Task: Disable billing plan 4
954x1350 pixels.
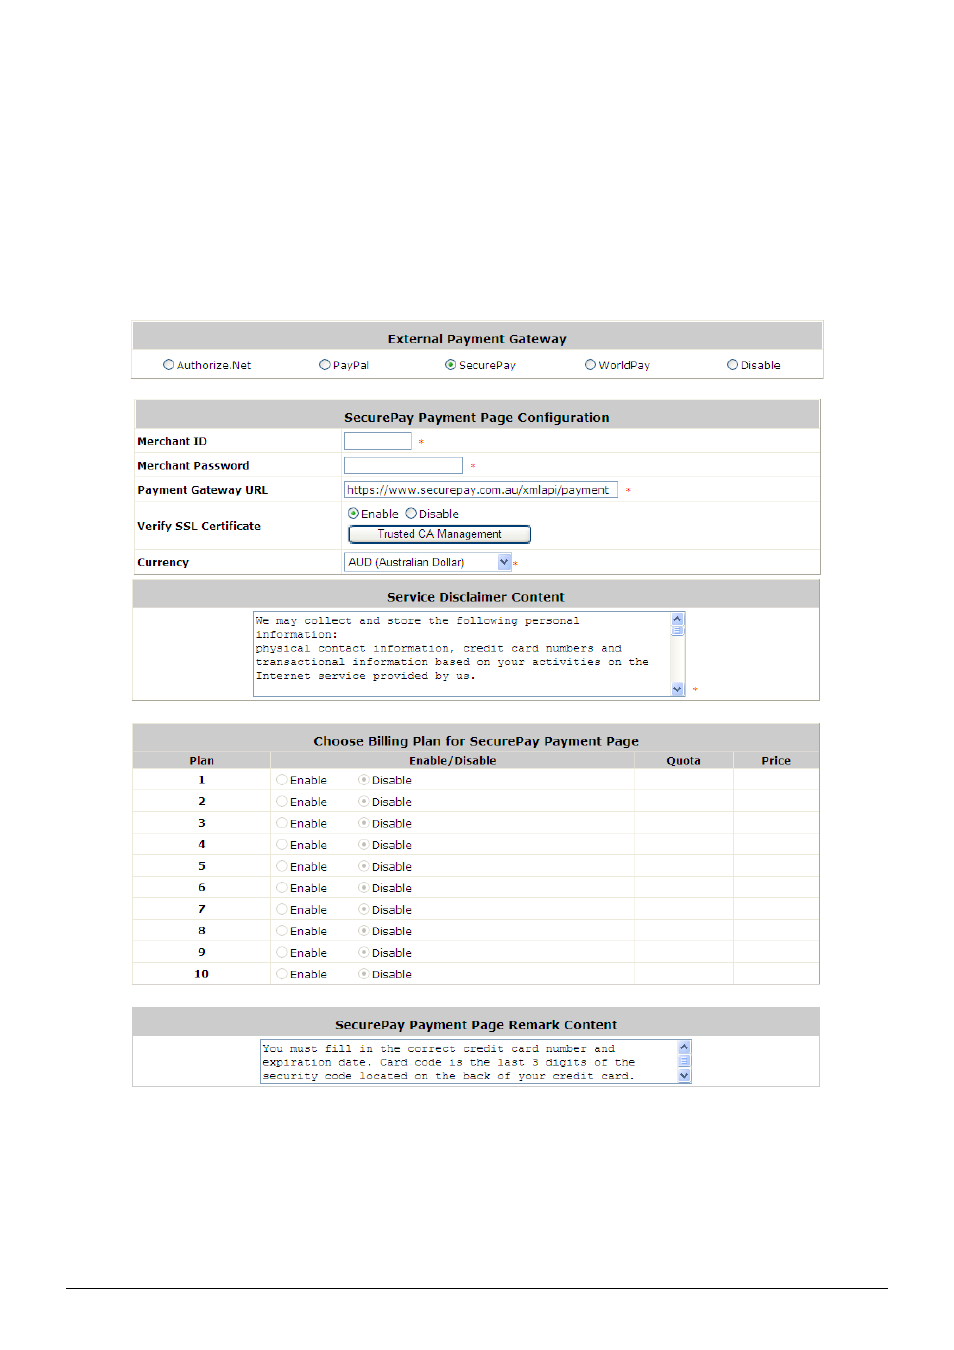Action: click(364, 845)
